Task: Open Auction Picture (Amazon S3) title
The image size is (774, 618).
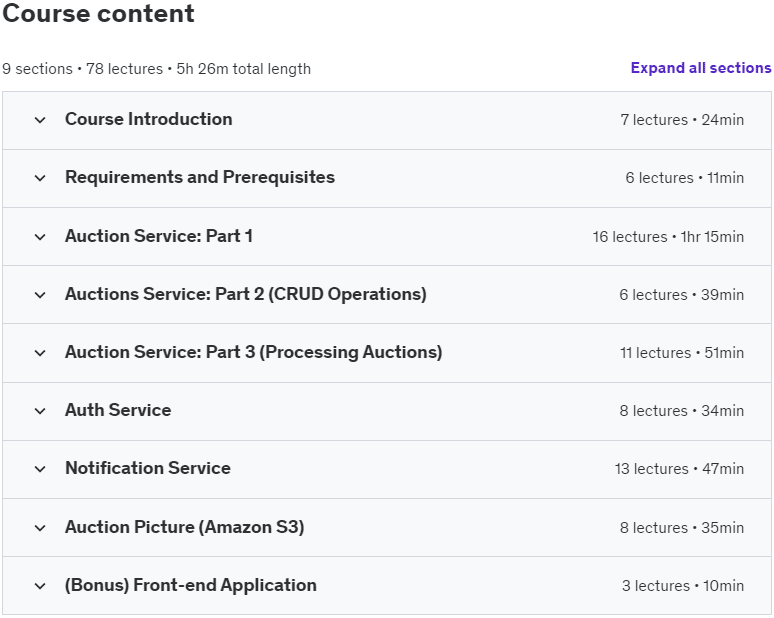Action: [x=185, y=527]
